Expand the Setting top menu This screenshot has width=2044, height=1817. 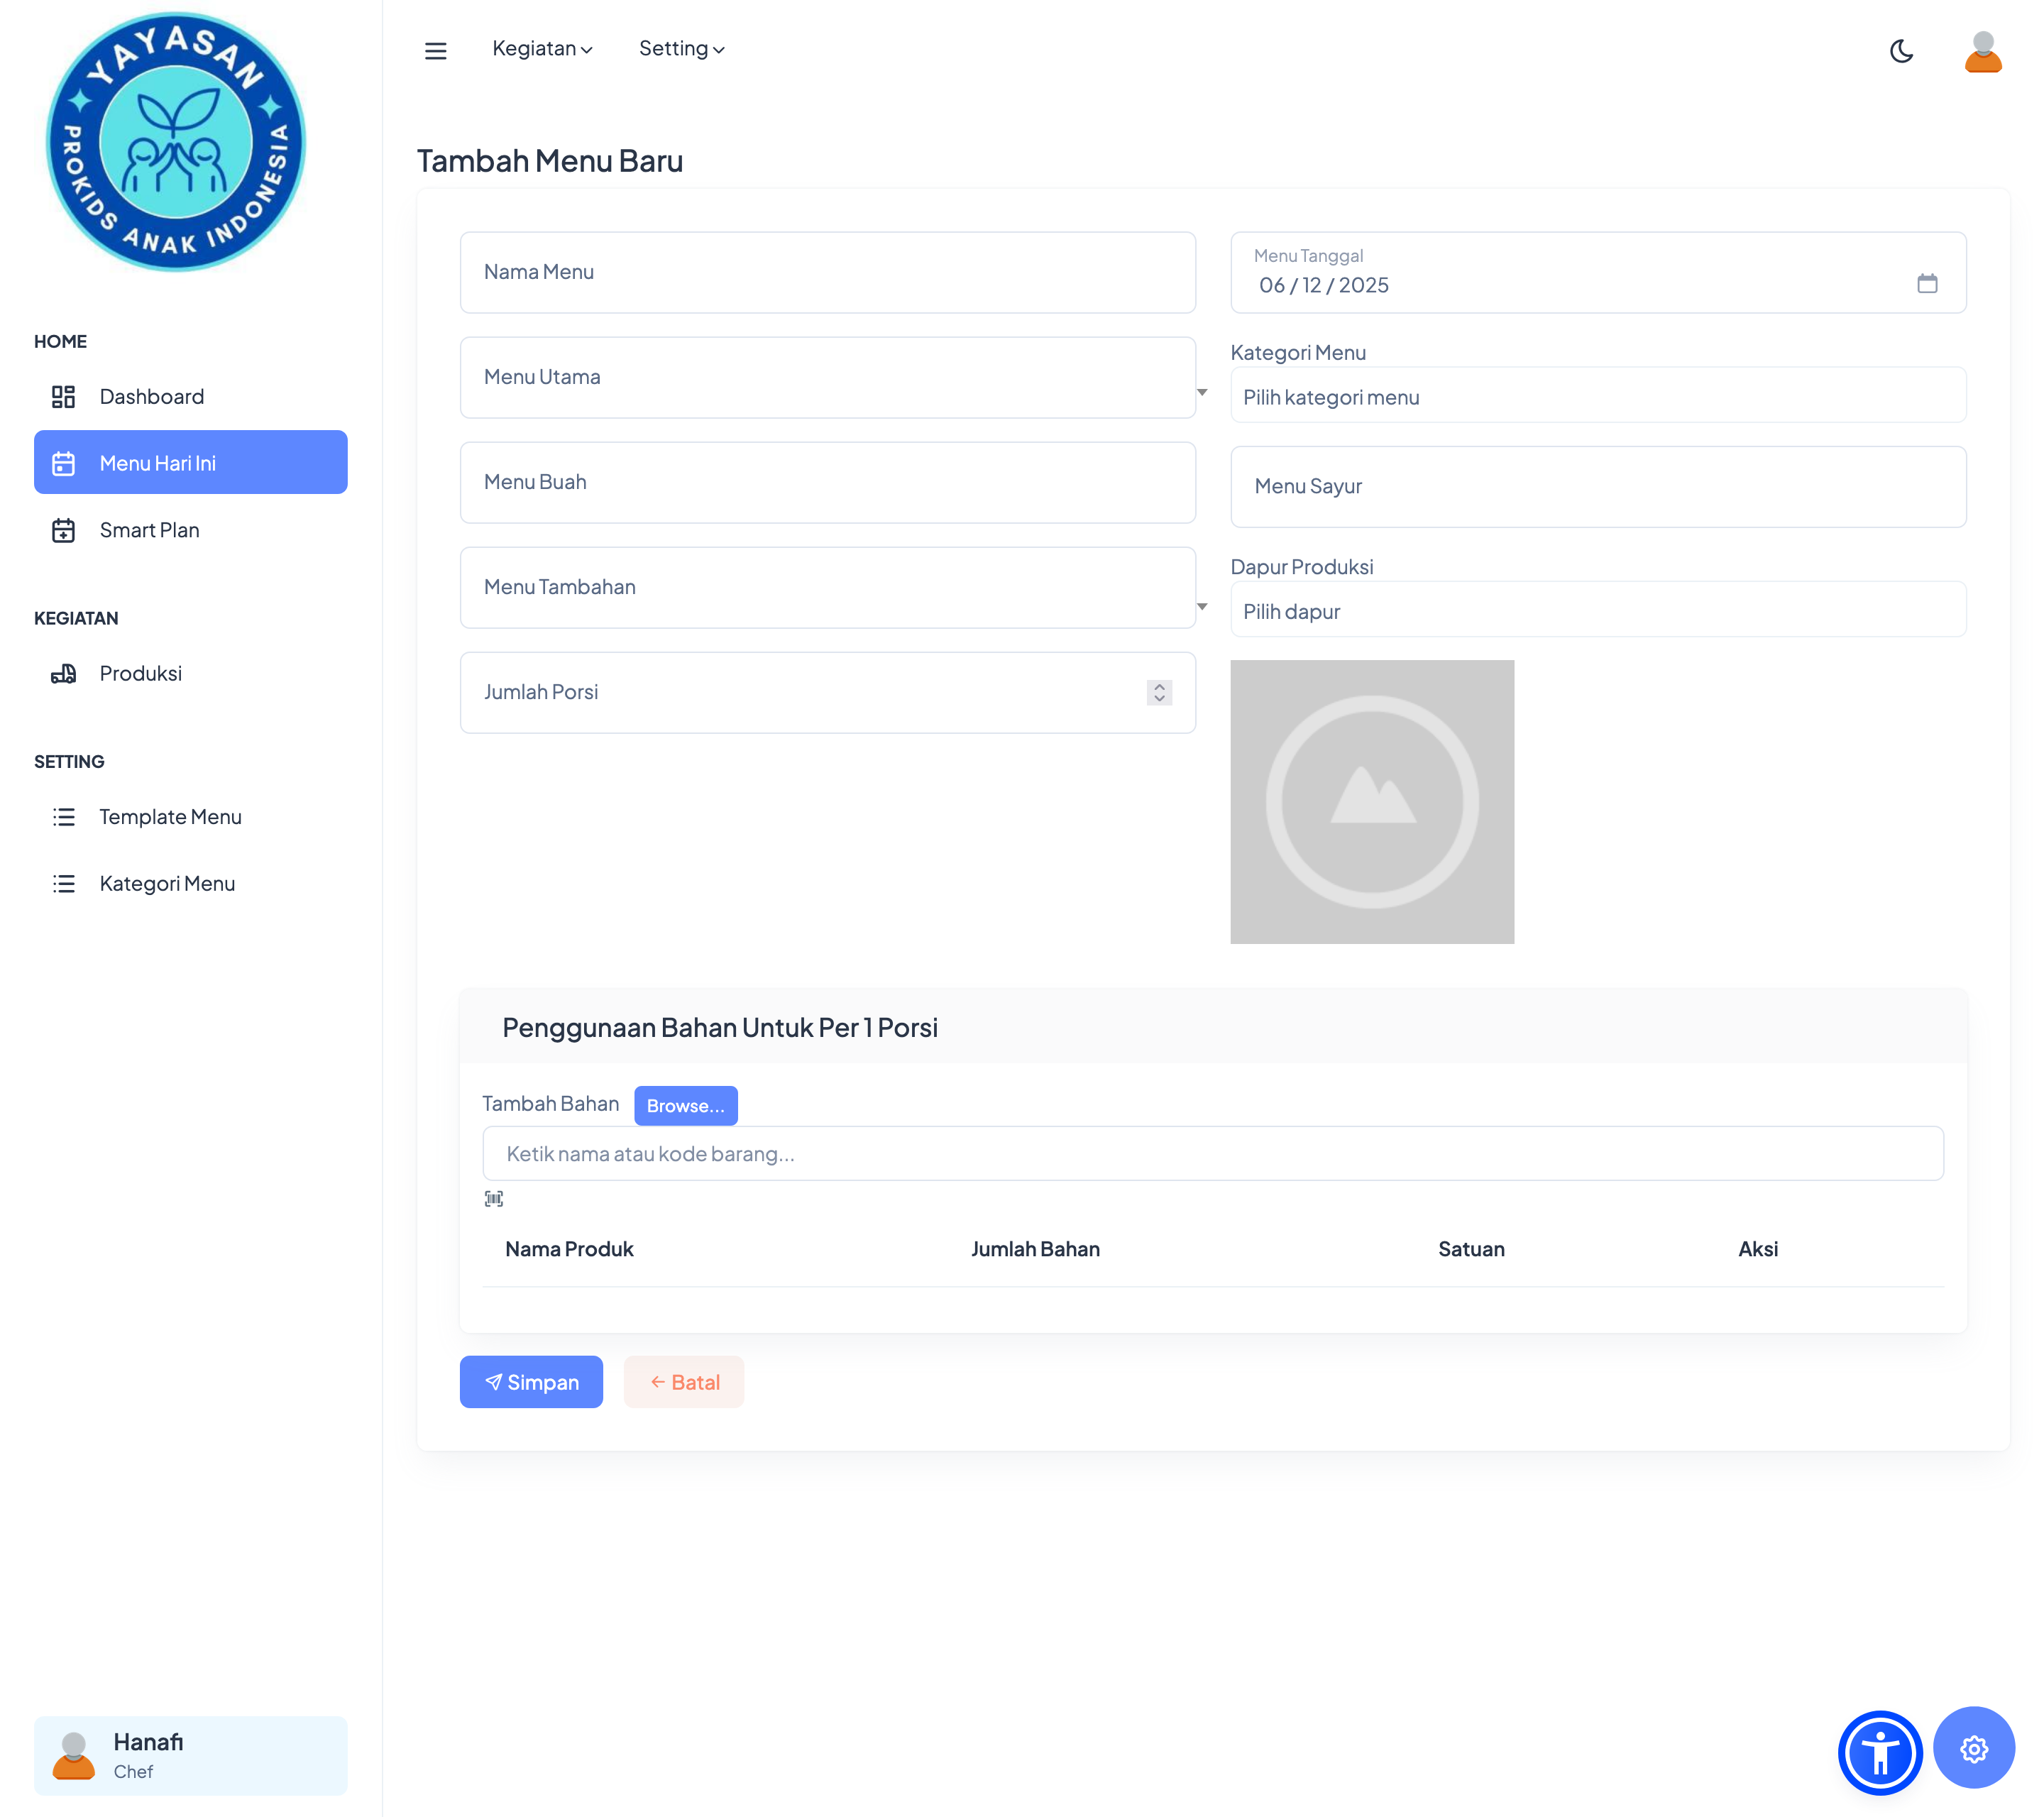(x=681, y=49)
